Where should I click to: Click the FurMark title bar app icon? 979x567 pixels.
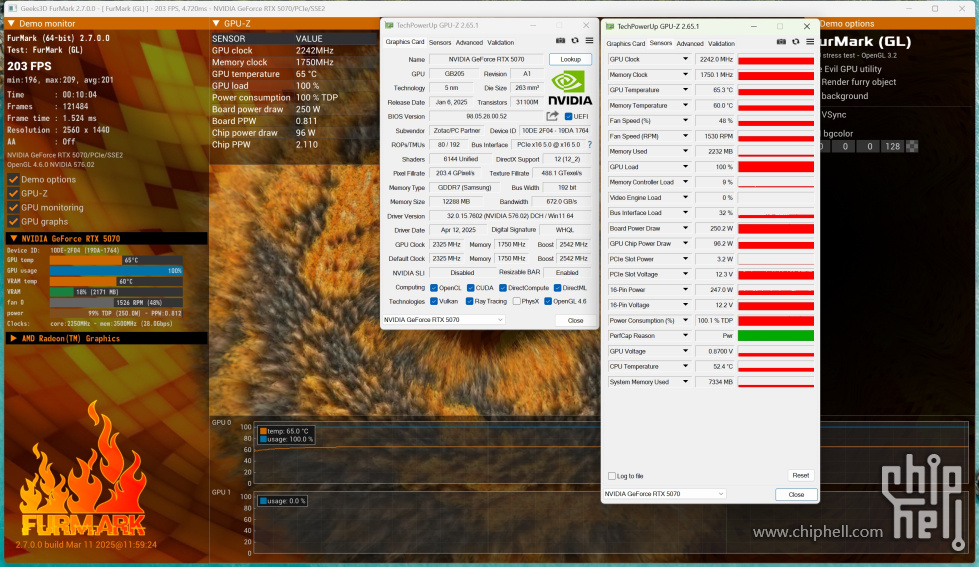[12, 9]
